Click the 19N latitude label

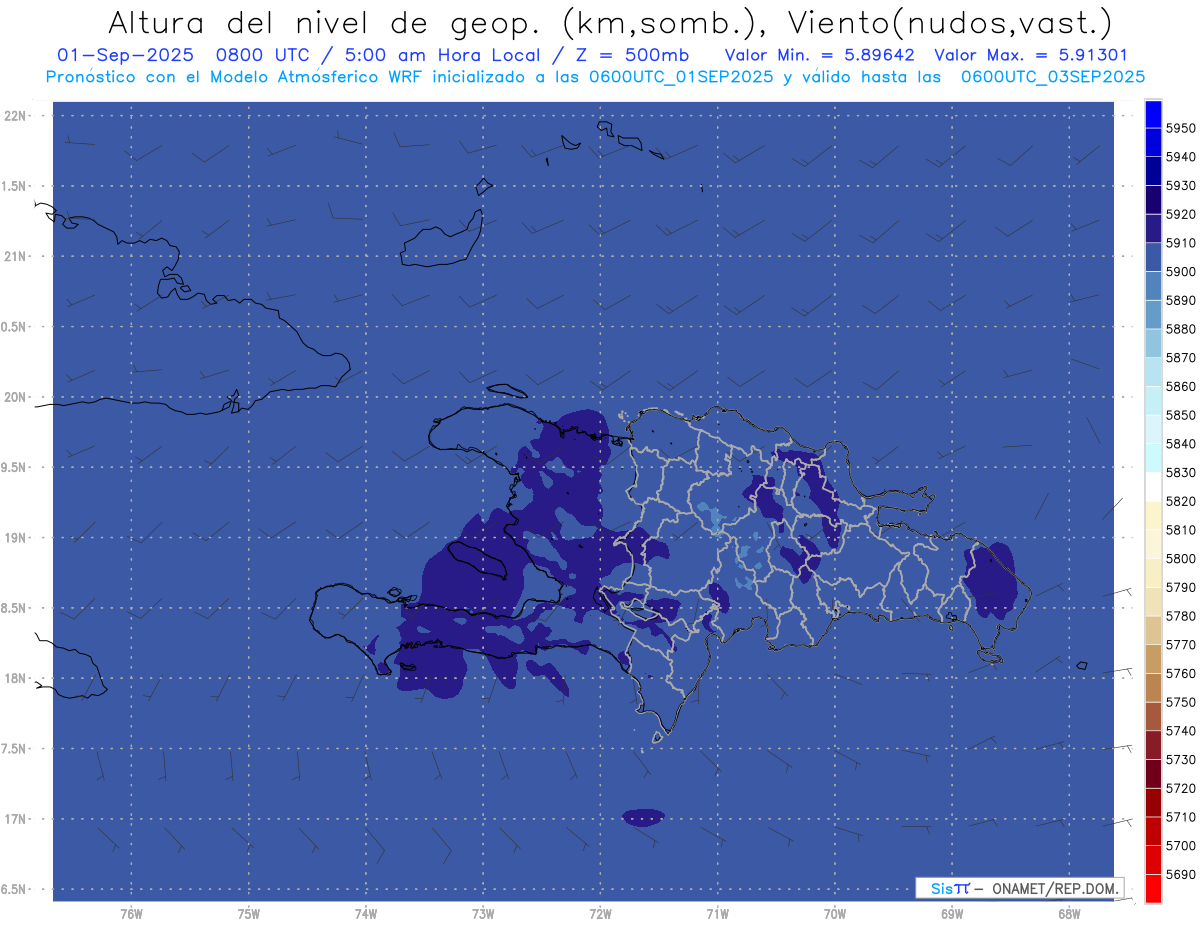point(17,538)
